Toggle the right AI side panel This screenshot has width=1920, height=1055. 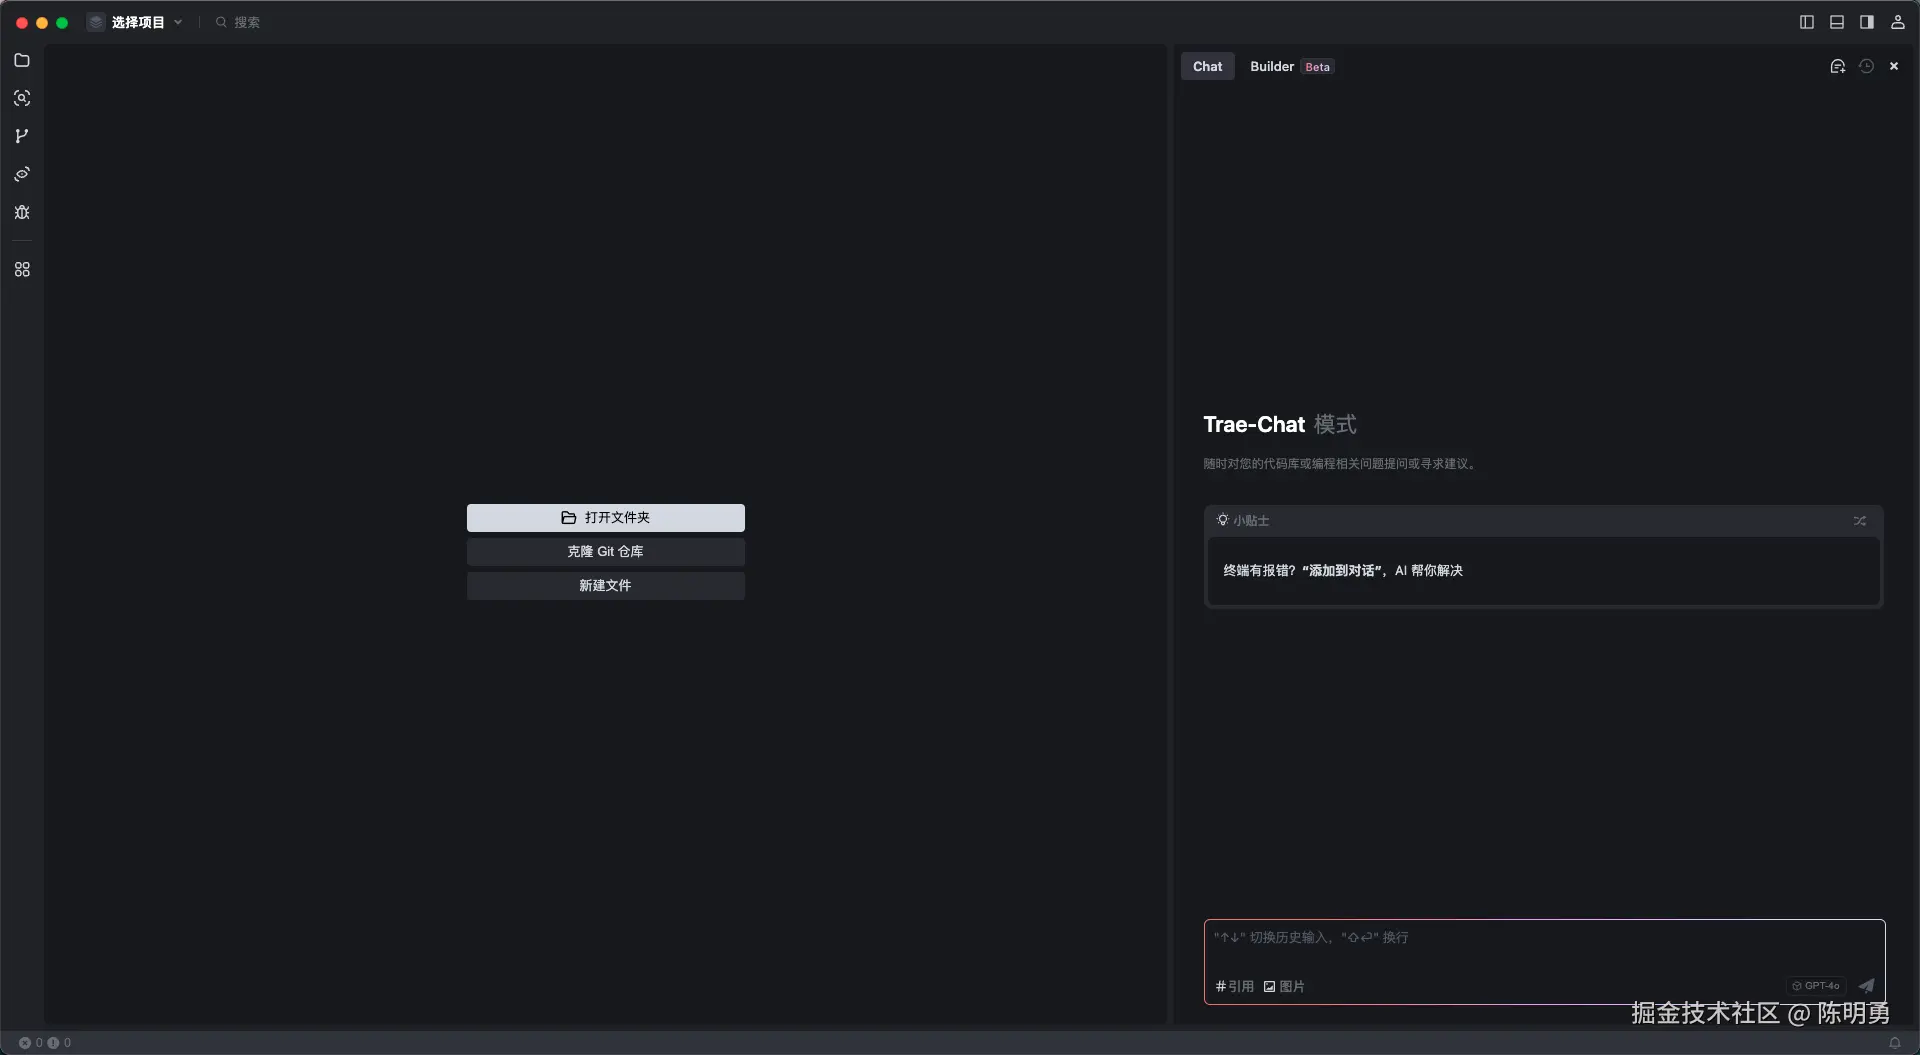1867,22
